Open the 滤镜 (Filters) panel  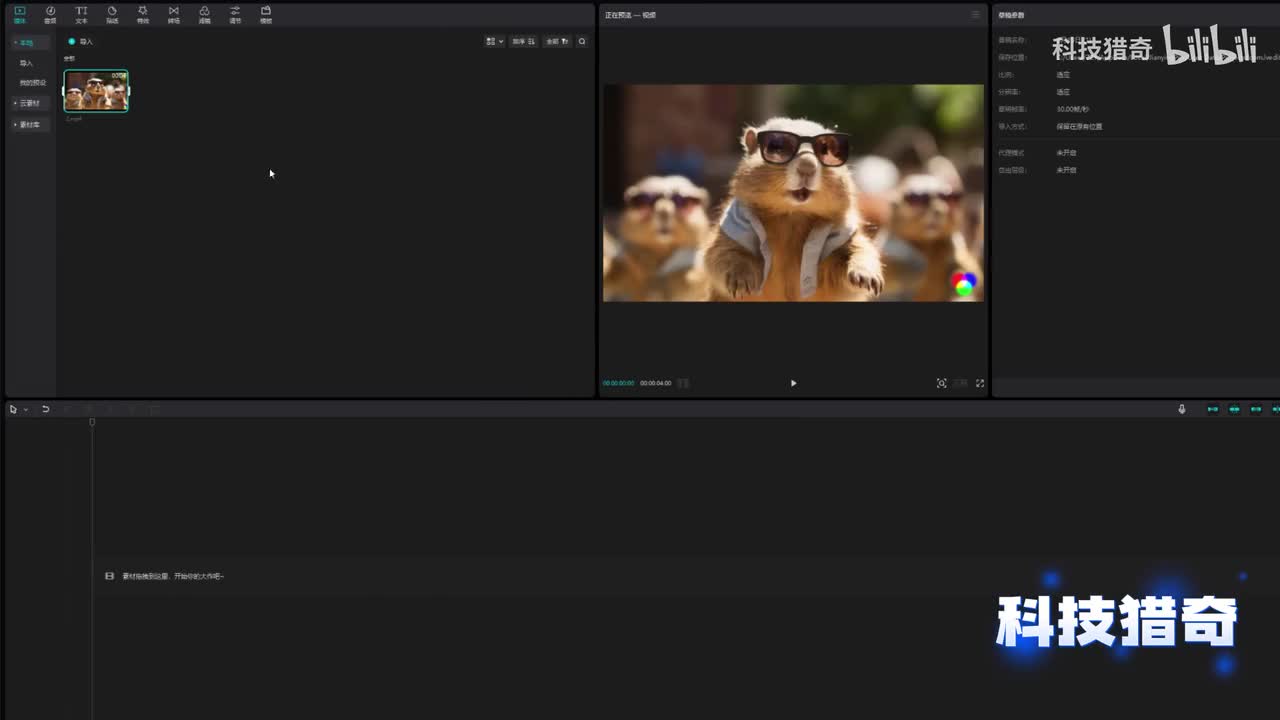[x=204, y=14]
